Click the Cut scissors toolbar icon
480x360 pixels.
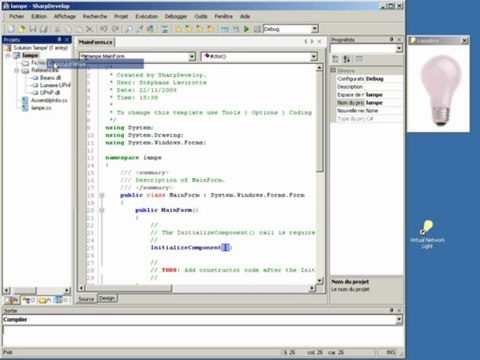pyautogui.click(x=57, y=29)
